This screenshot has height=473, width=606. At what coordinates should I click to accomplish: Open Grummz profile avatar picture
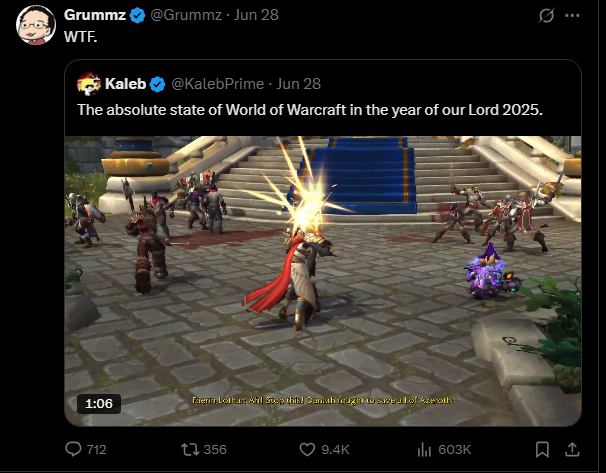click(36, 25)
